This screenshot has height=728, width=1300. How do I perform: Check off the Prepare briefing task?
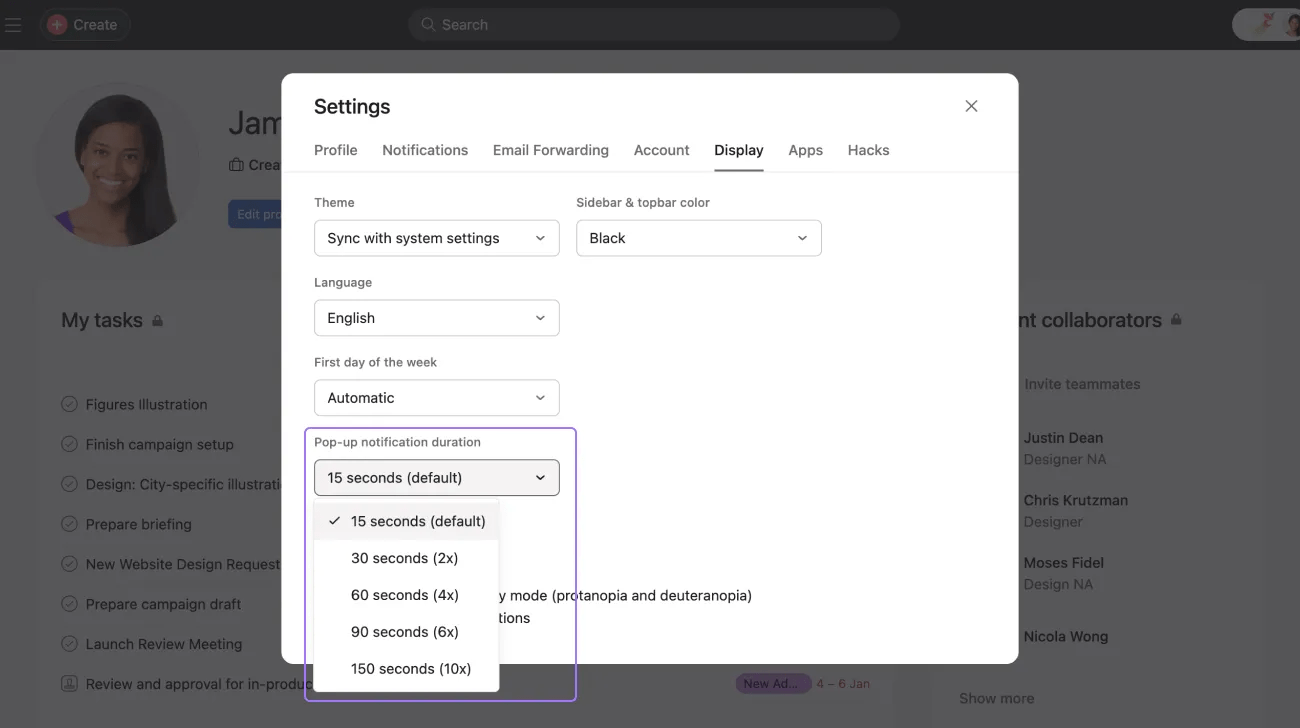tap(69, 524)
